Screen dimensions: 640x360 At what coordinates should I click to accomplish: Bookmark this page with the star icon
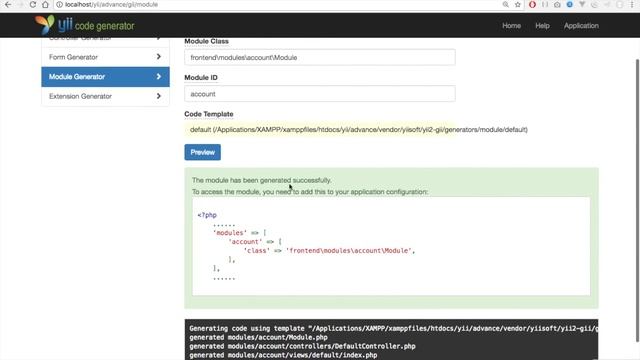tap(518, 4)
